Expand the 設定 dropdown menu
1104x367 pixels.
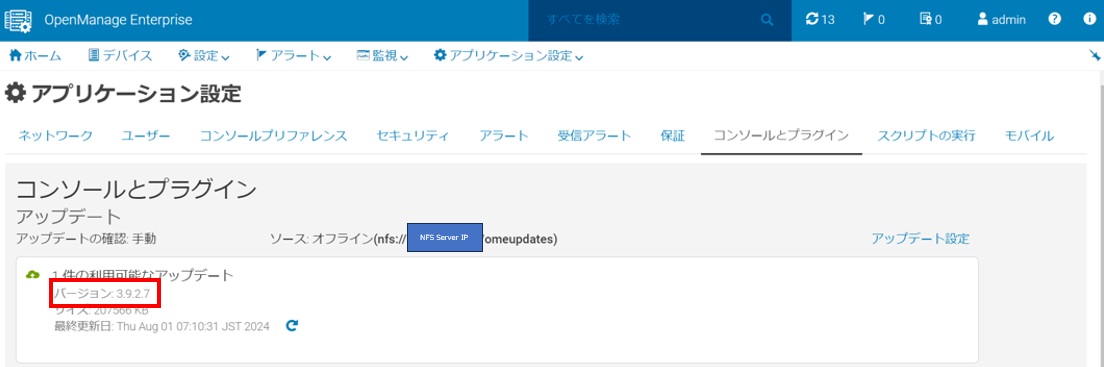point(204,56)
